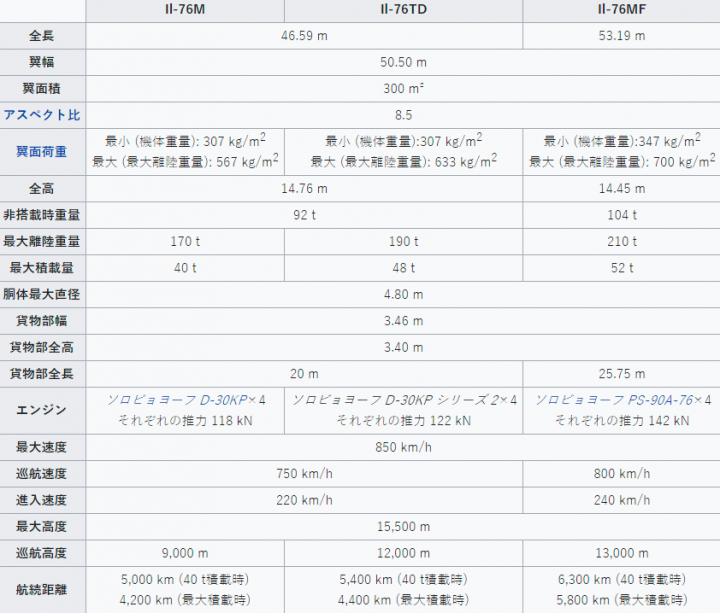Click the 貨物部全長 row header
Screen dimensions: 720x613
42,374
